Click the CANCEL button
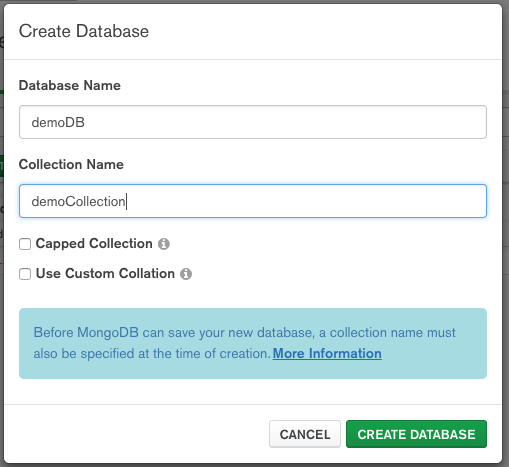This screenshot has width=509, height=467. 305,434
